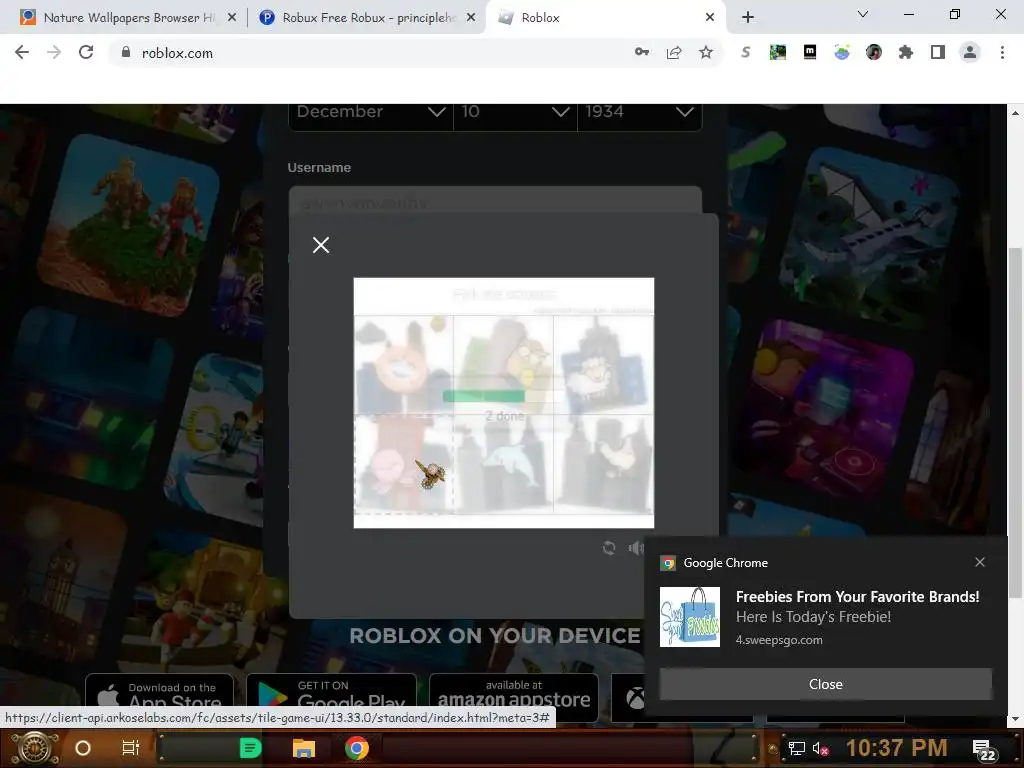
Task: Open the Chrome profile avatar
Action: click(970, 52)
